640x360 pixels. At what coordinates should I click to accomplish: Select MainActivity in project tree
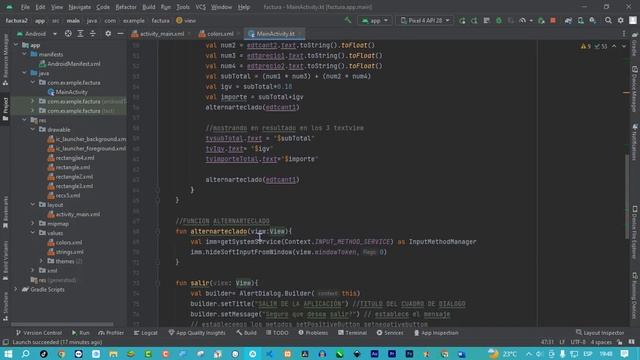click(71, 92)
